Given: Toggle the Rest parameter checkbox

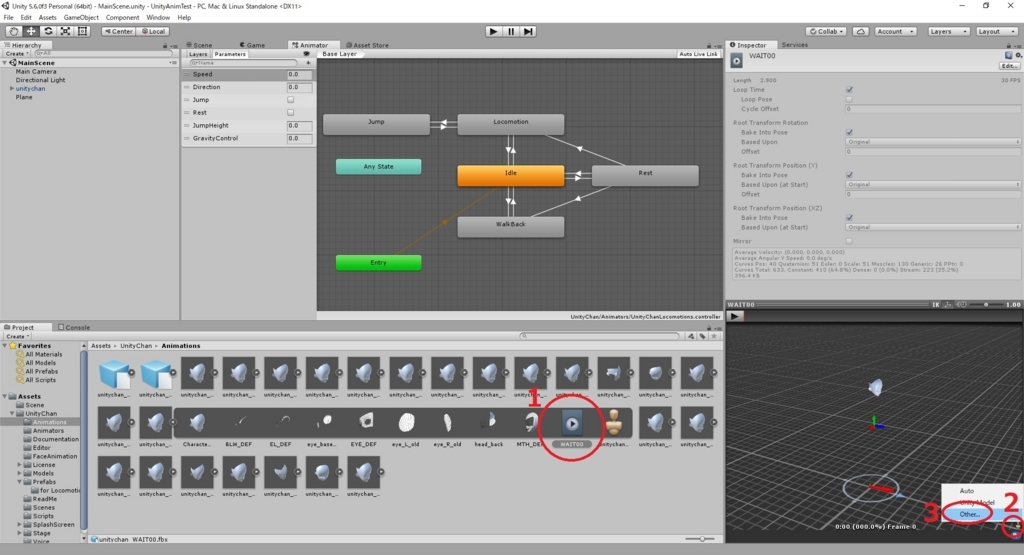Looking at the screenshot, I should click(291, 112).
